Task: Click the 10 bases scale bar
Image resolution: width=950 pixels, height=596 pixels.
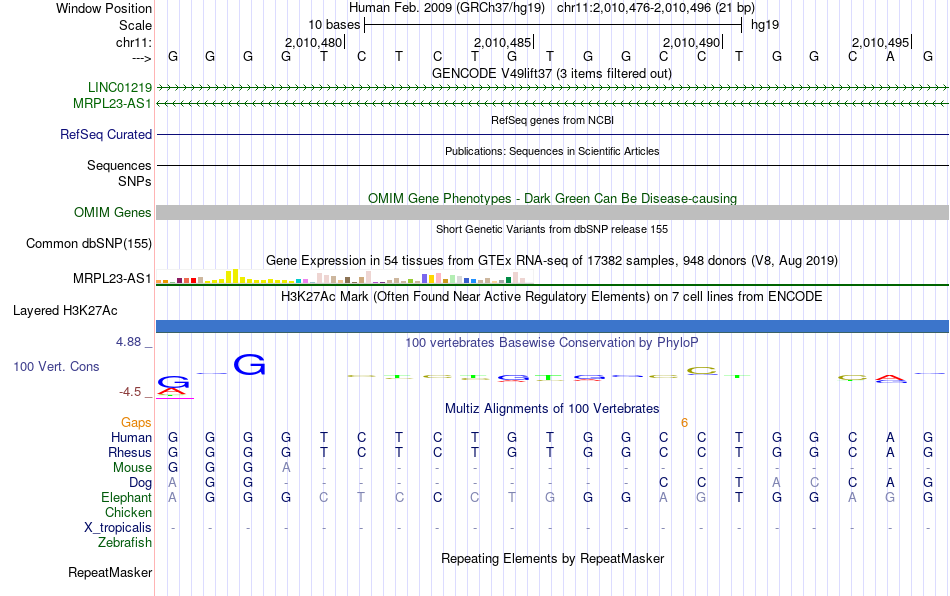Action: 553,25
